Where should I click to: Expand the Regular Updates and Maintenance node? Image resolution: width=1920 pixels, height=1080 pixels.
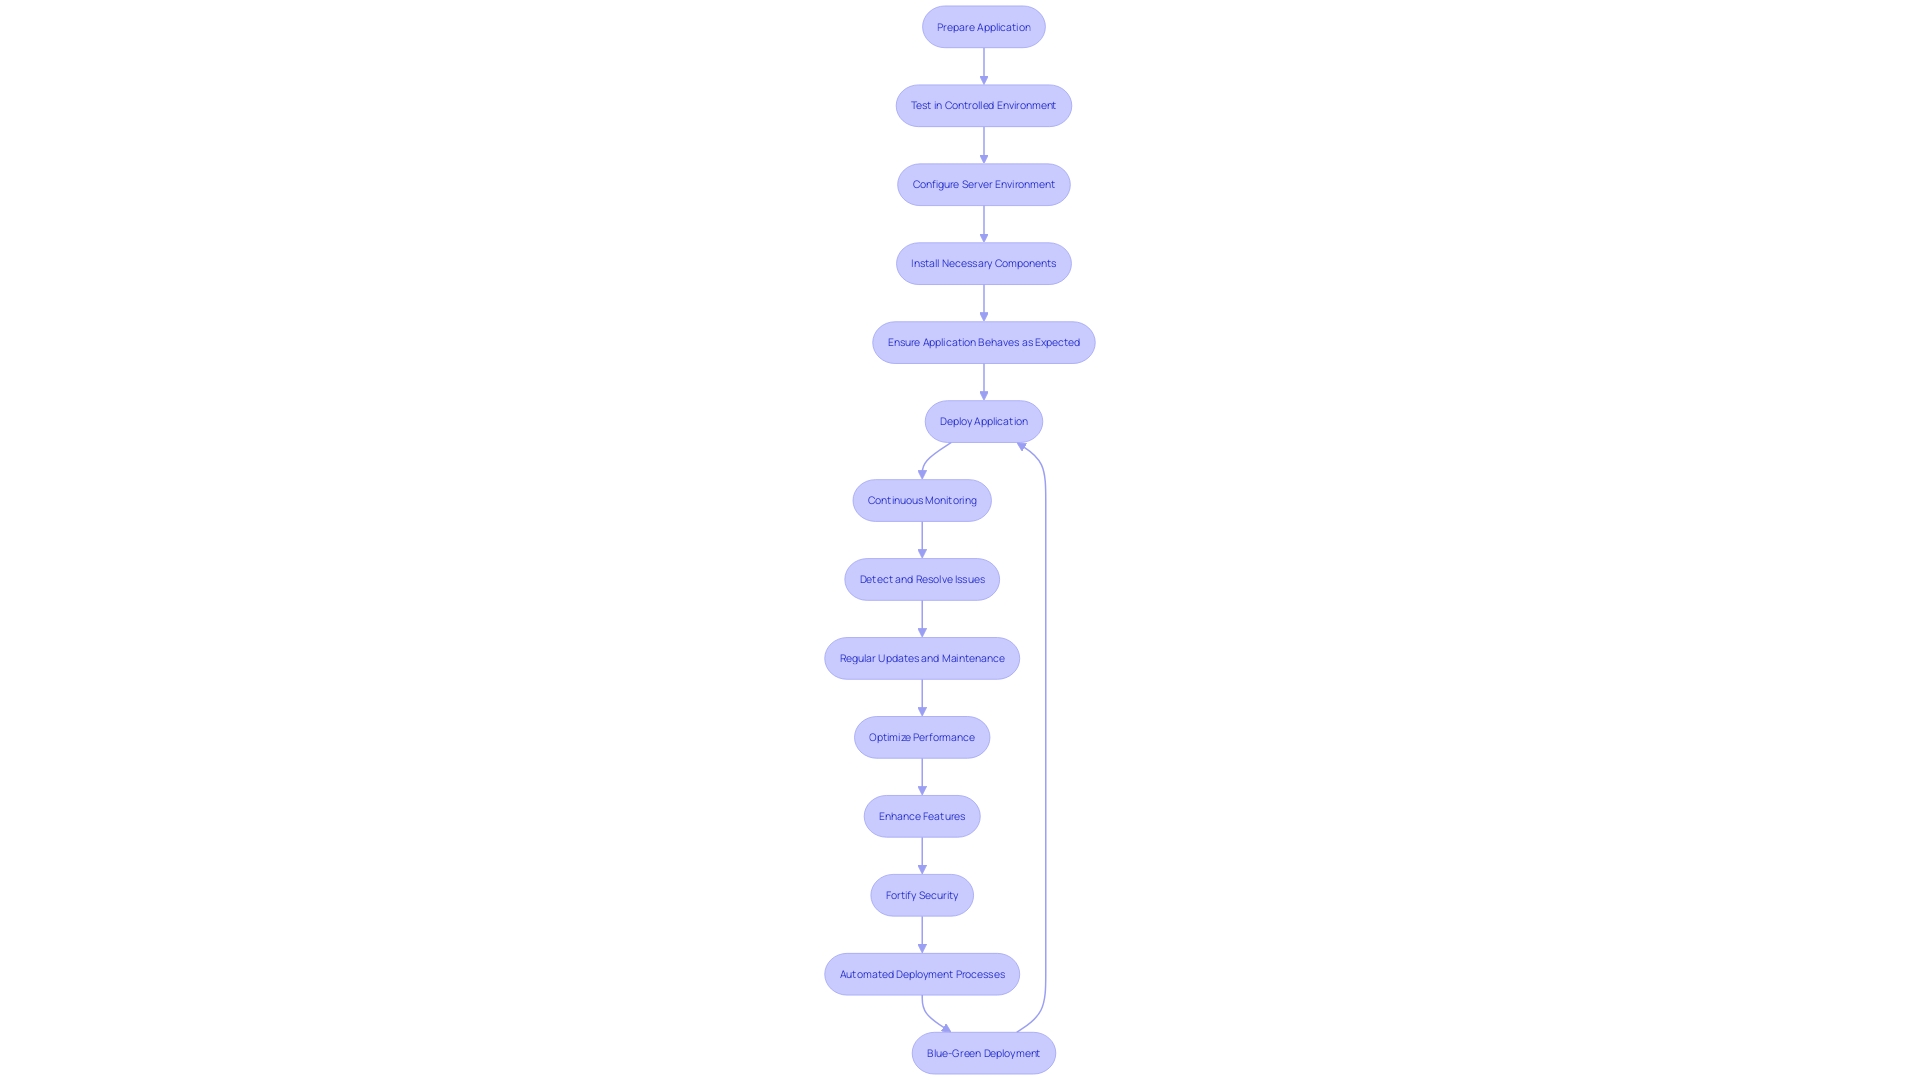click(922, 658)
